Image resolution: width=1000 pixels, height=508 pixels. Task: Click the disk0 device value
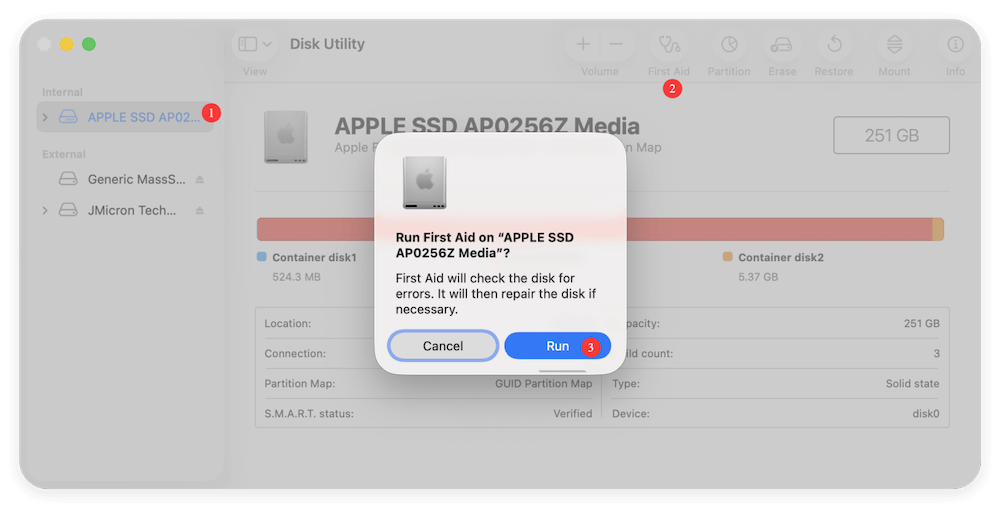[x=925, y=414]
